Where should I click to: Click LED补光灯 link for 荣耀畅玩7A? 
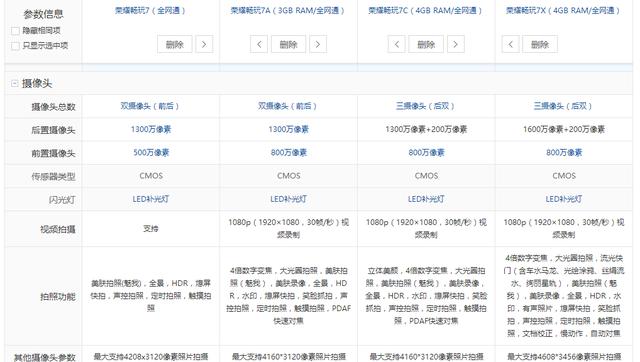289,199
